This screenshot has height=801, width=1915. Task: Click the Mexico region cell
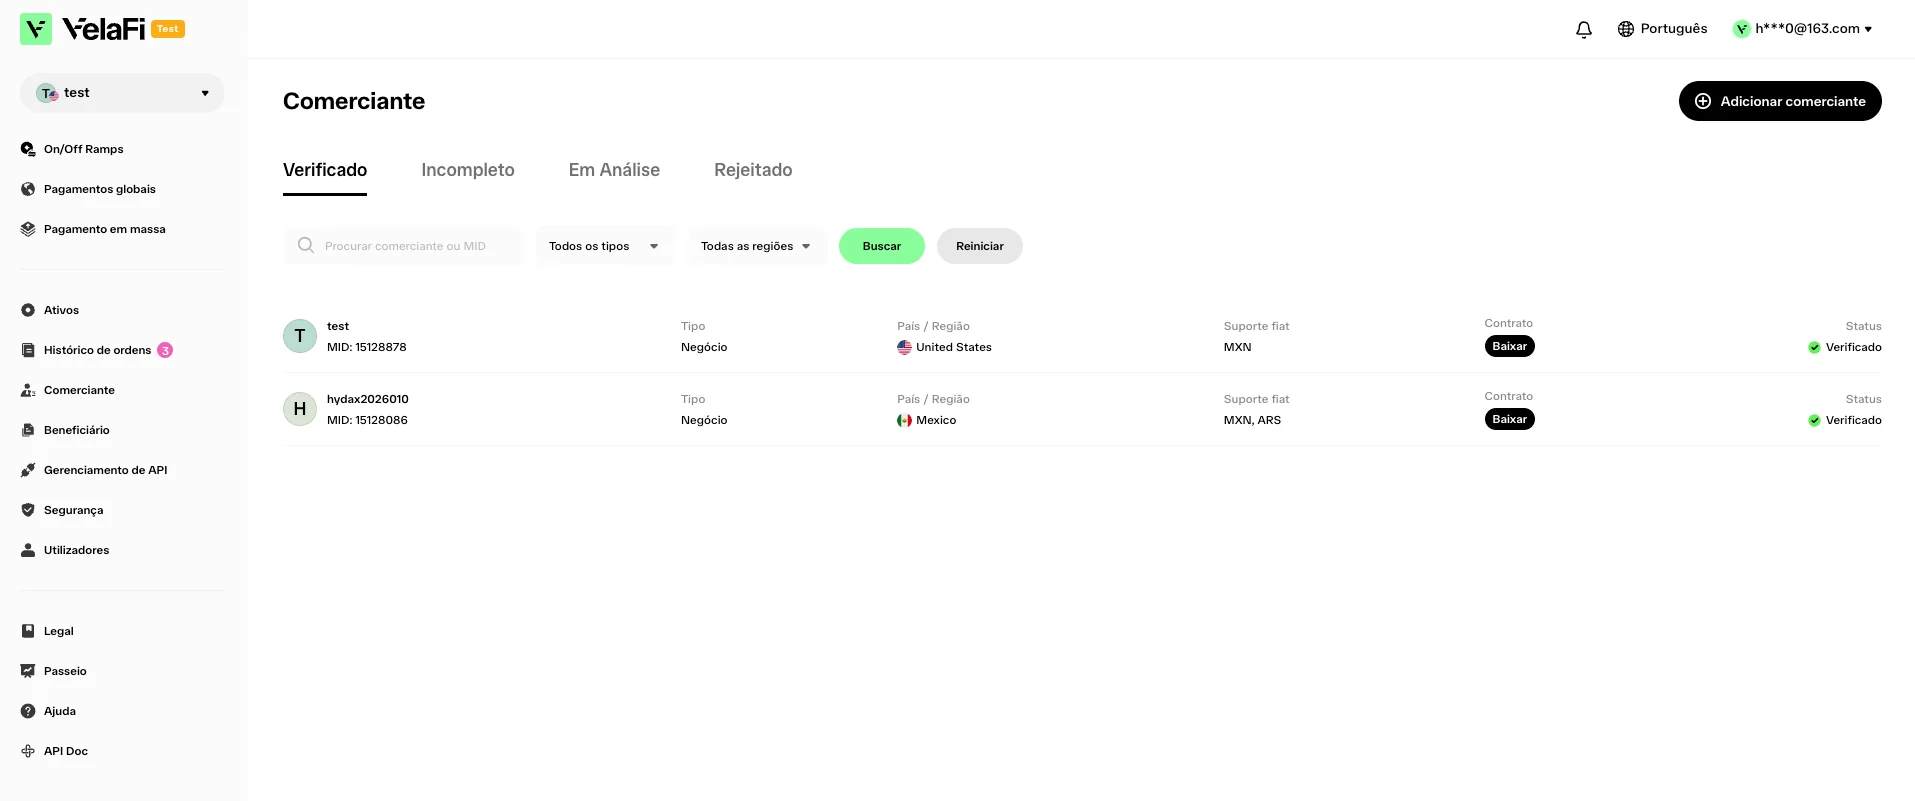click(927, 420)
